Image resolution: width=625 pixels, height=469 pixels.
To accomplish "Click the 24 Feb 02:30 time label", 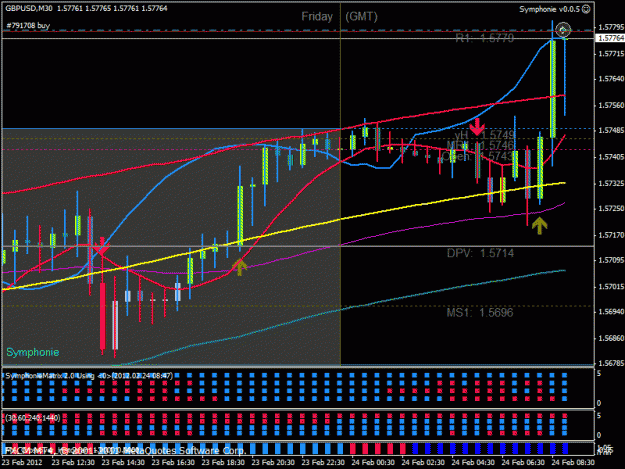I will click(x=423, y=463).
